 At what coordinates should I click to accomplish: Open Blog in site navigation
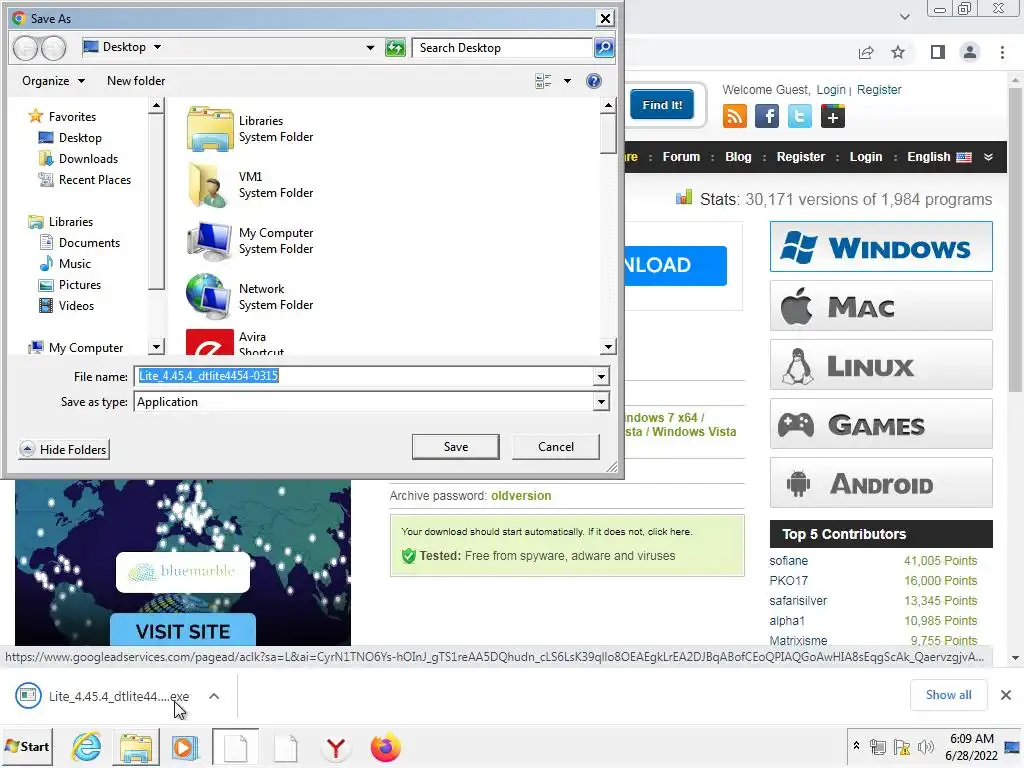point(738,157)
